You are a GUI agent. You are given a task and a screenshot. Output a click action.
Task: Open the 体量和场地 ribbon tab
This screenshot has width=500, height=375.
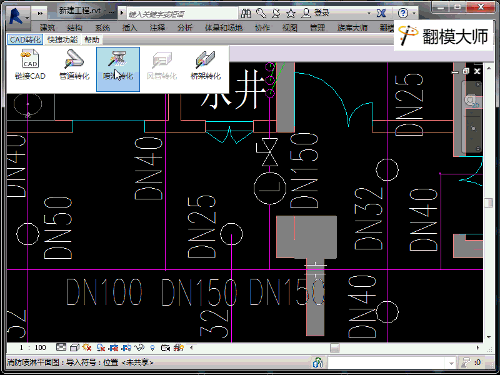pyautogui.click(x=223, y=27)
